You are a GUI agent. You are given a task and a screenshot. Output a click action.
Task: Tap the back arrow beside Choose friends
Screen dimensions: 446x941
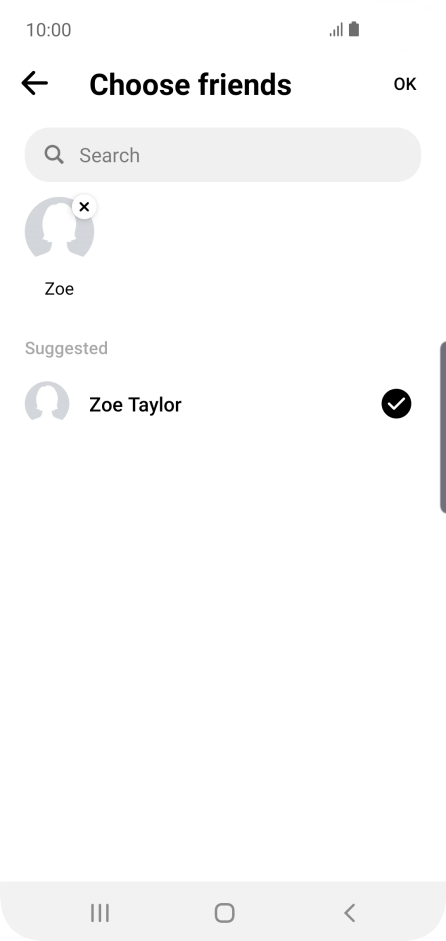click(34, 83)
